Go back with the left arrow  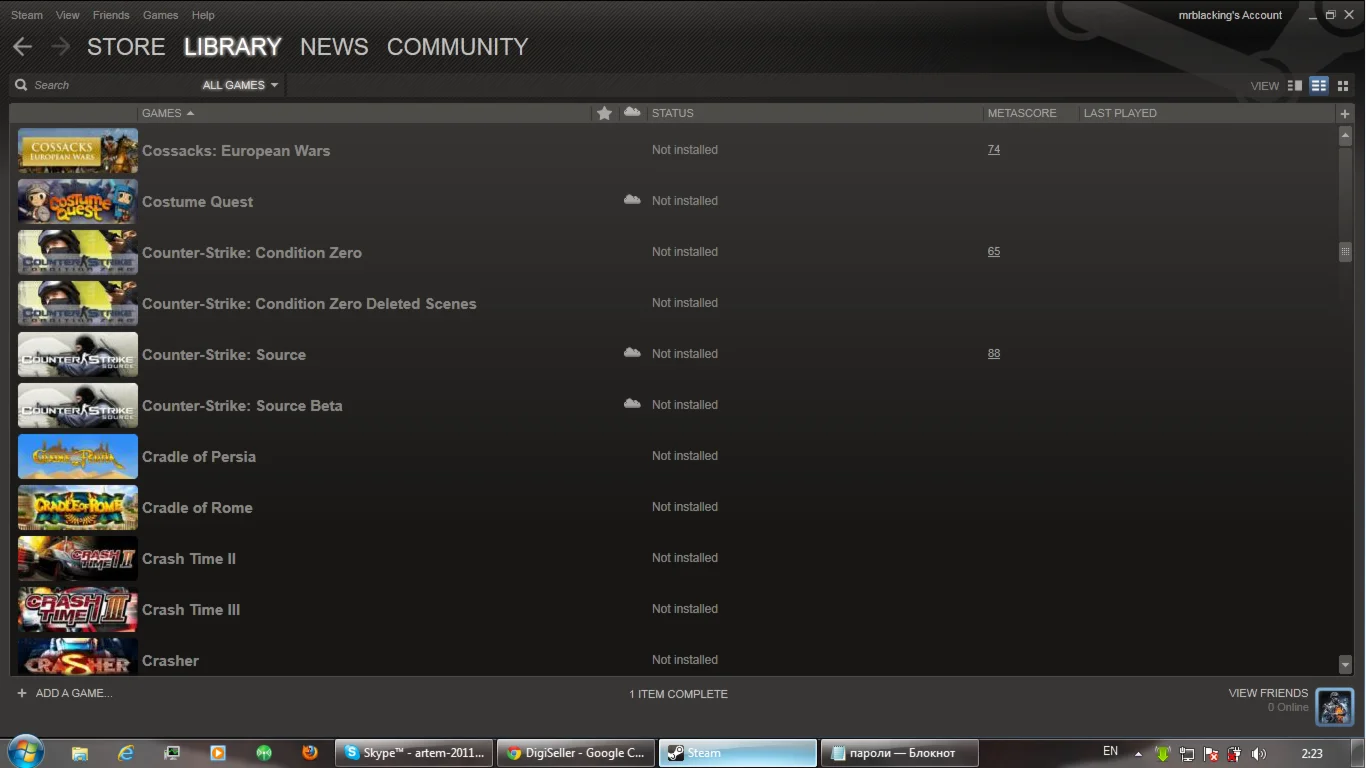click(x=22, y=47)
